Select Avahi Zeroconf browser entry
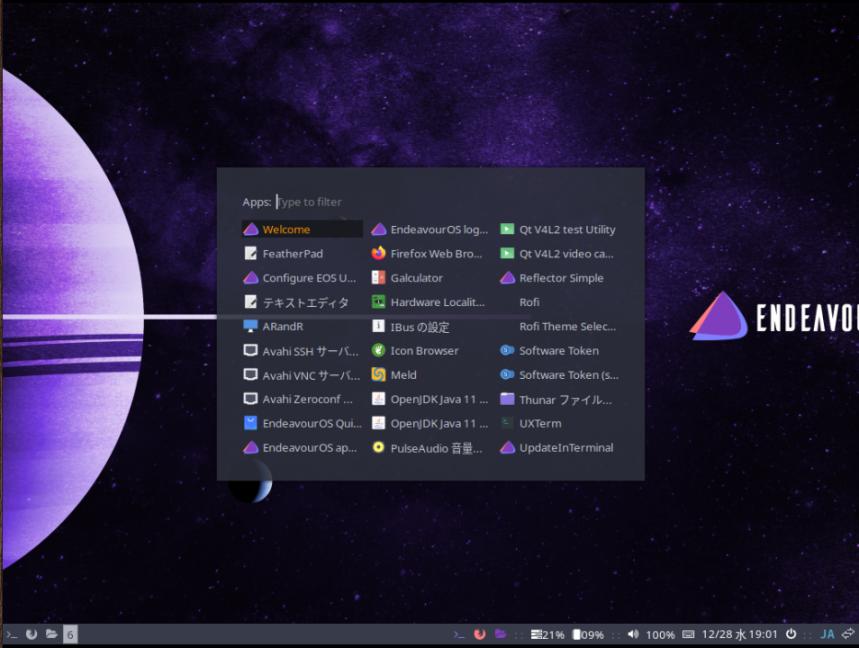 tap(302, 399)
